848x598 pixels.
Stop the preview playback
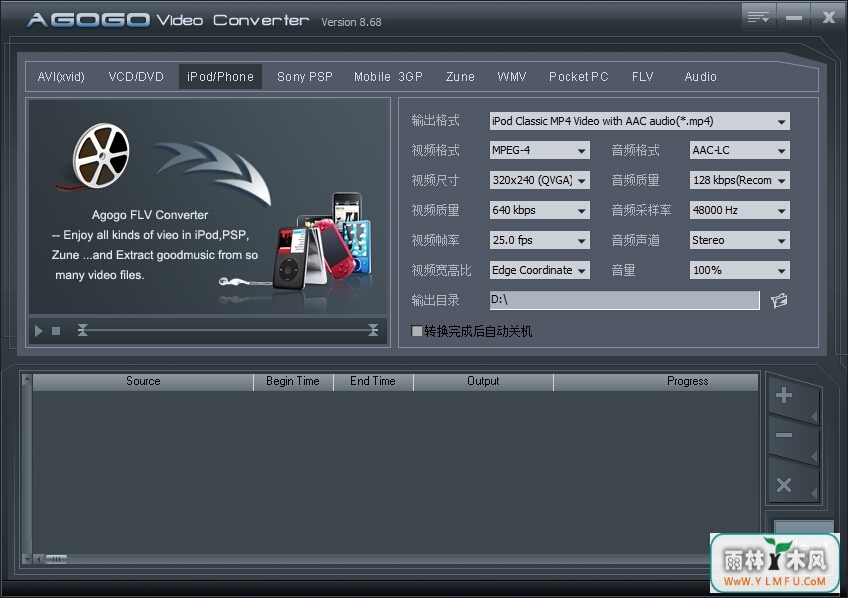(x=56, y=331)
